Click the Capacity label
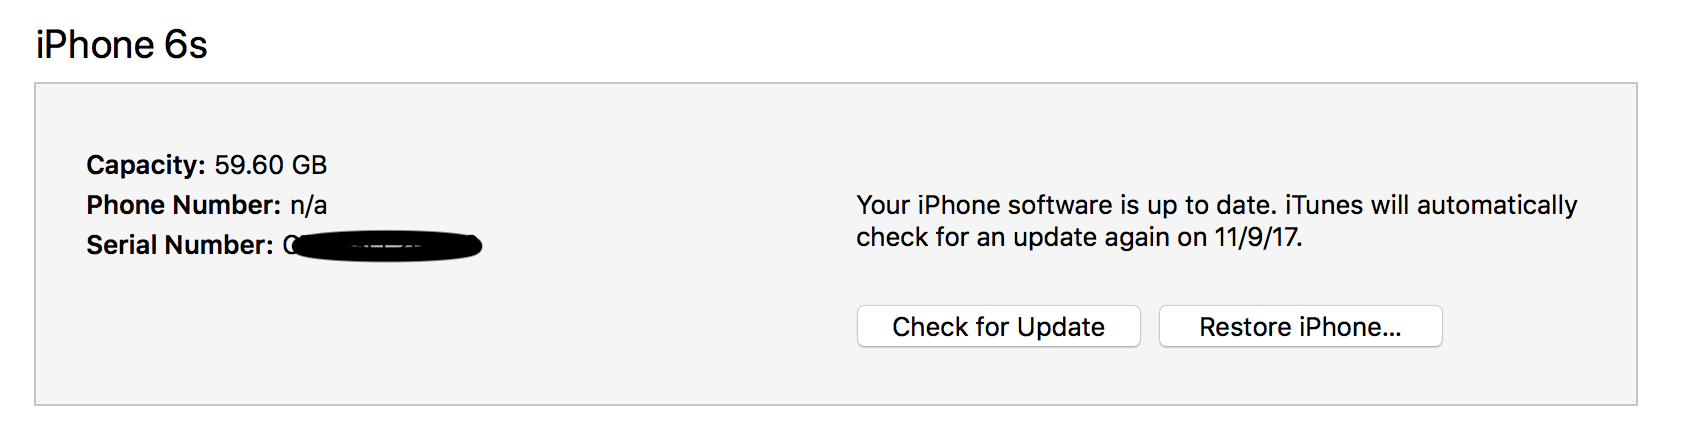This screenshot has height=444, width=1682. (146, 165)
